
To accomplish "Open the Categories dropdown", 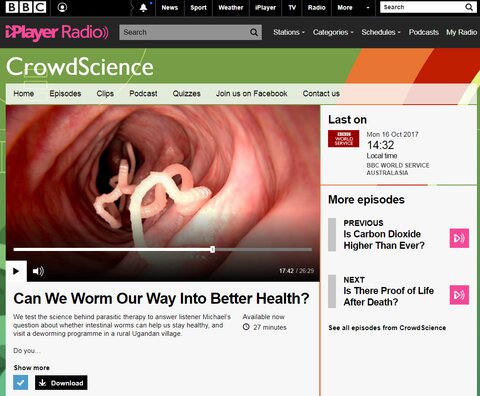I will tap(333, 32).
